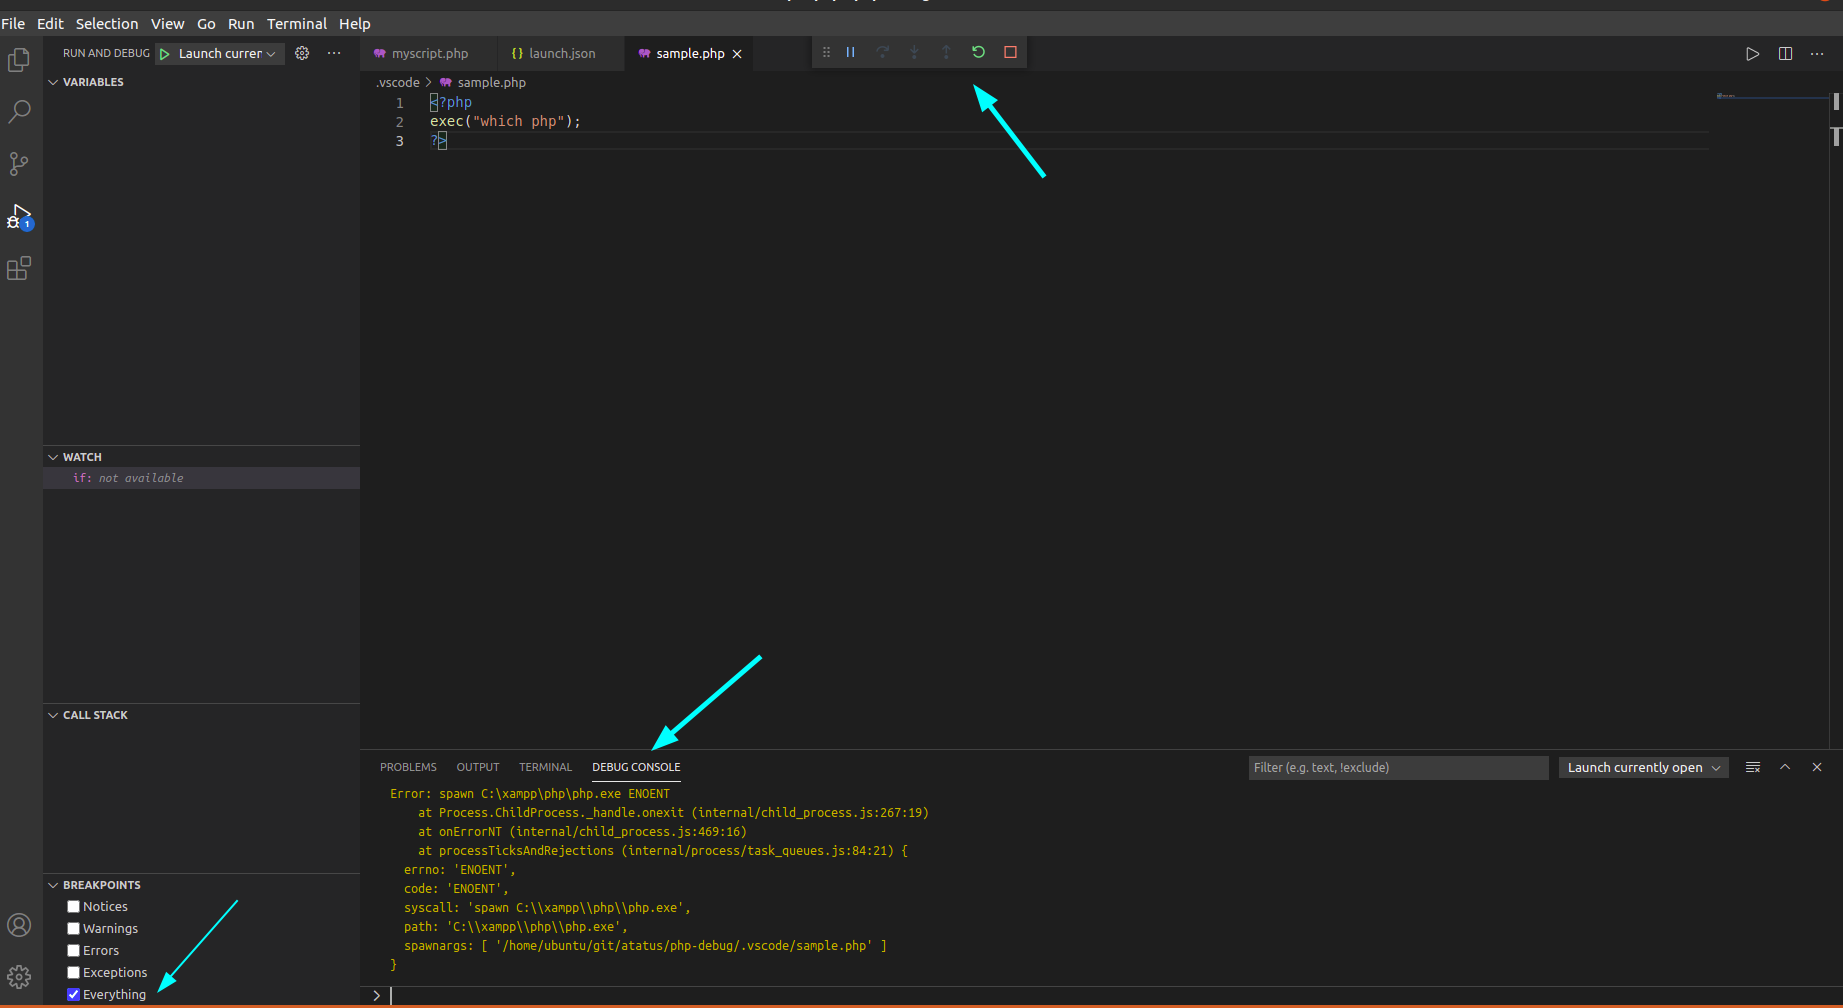Open the debug session selector dropdown
The width and height of the screenshot is (1843, 1008).
click(1643, 767)
